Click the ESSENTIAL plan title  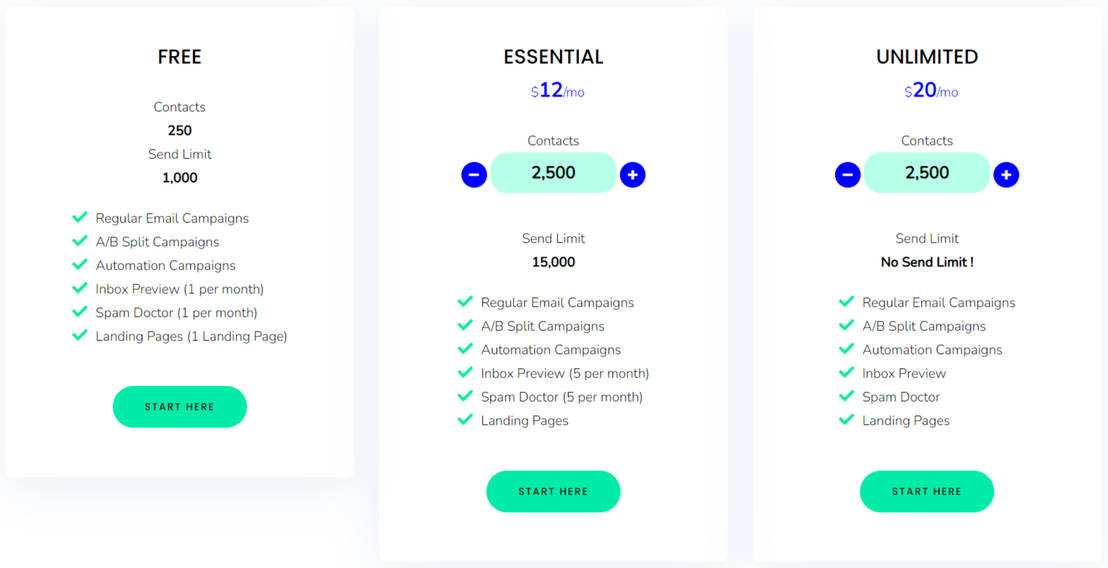click(x=553, y=57)
